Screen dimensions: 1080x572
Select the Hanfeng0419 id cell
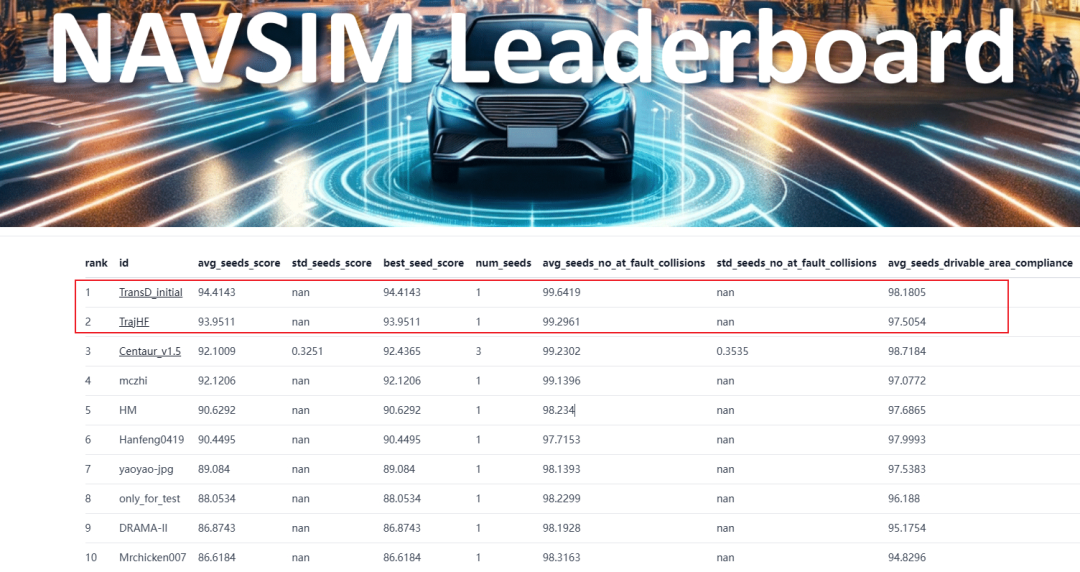point(152,440)
